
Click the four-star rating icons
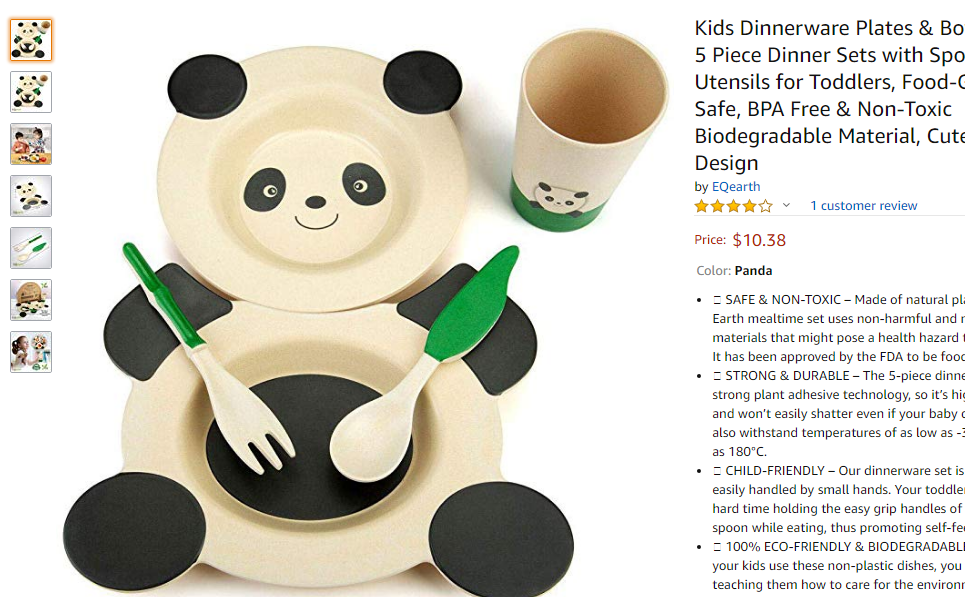(734, 206)
